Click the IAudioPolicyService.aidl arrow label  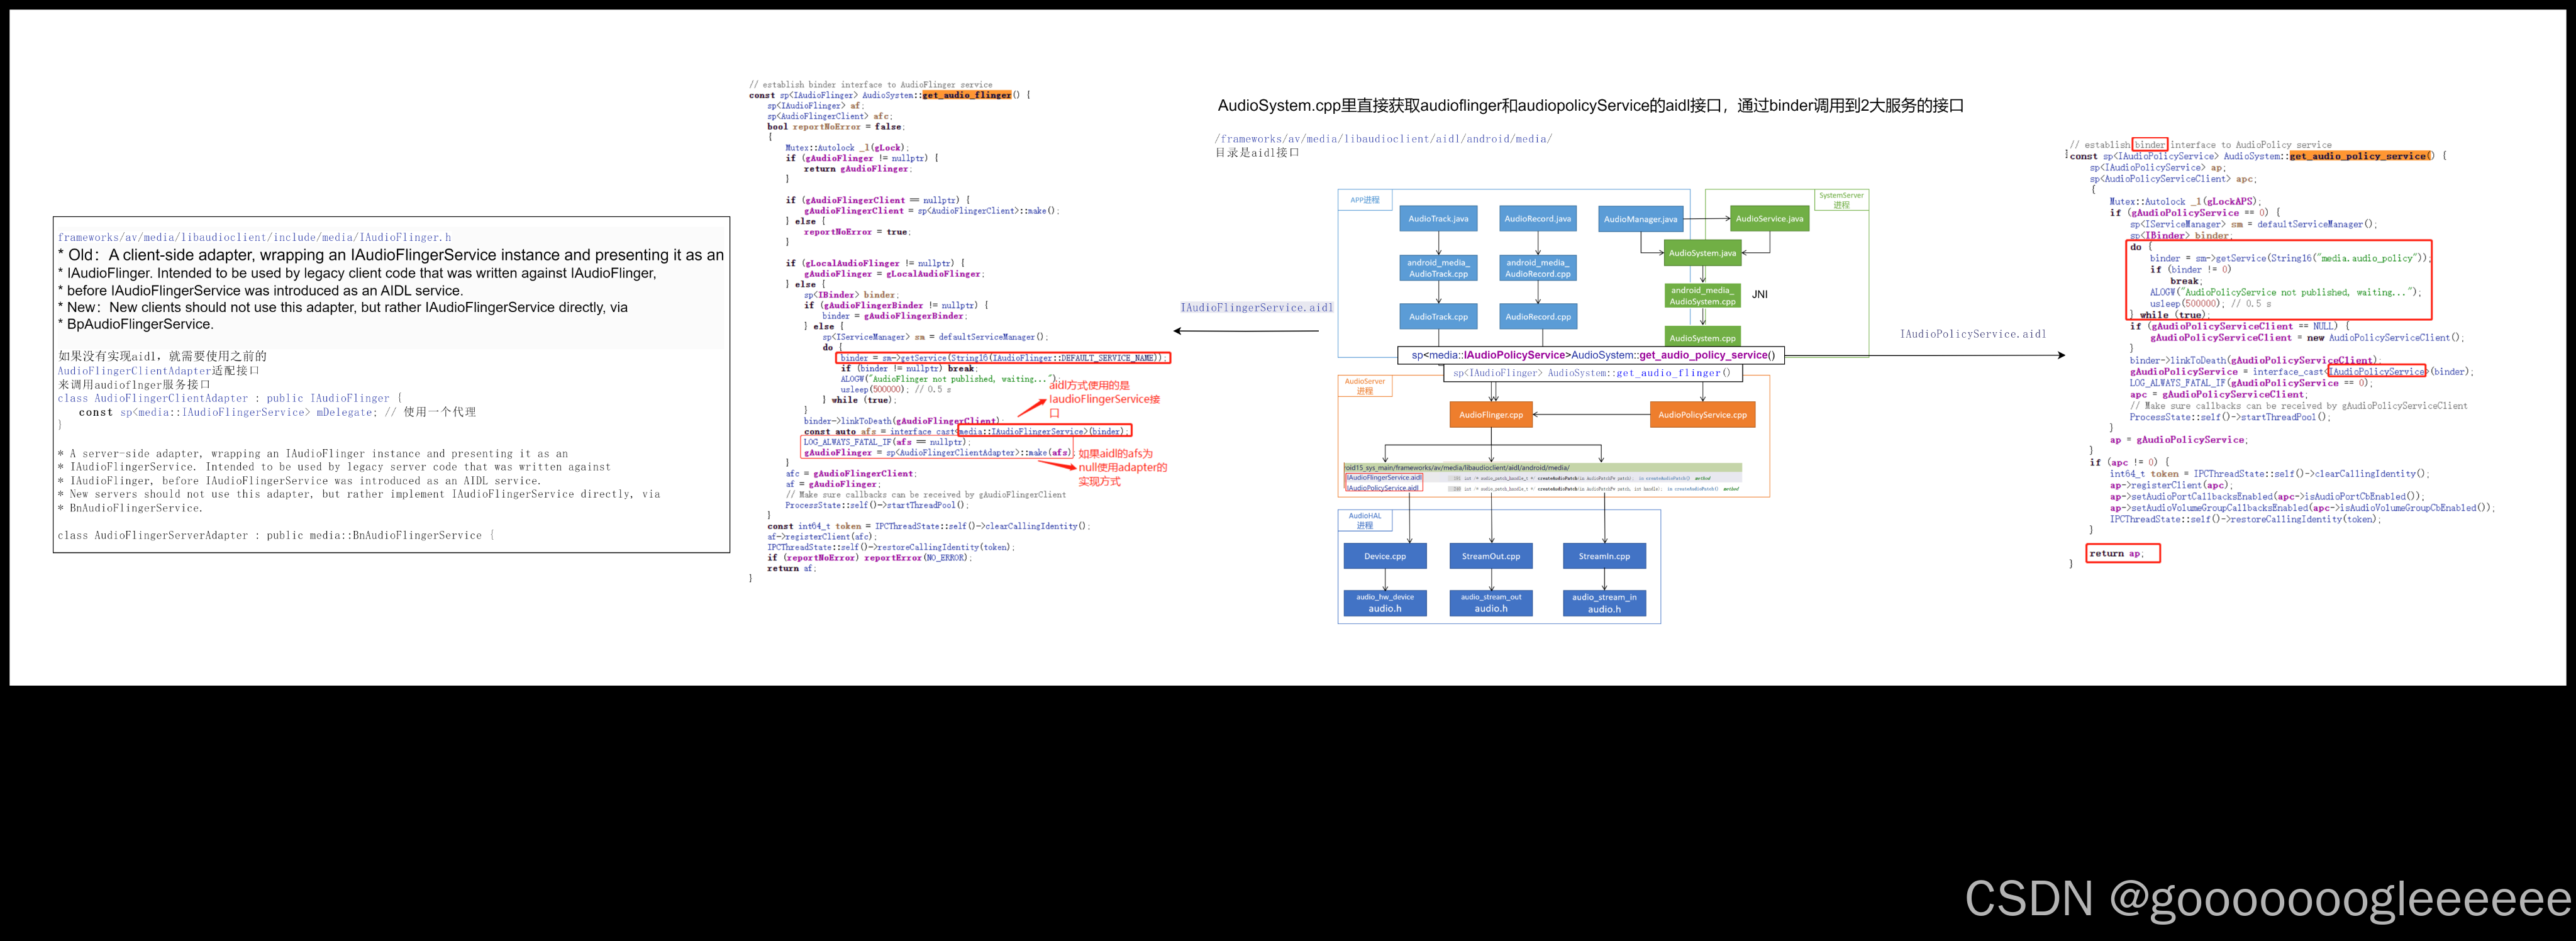[x=1972, y=333]
